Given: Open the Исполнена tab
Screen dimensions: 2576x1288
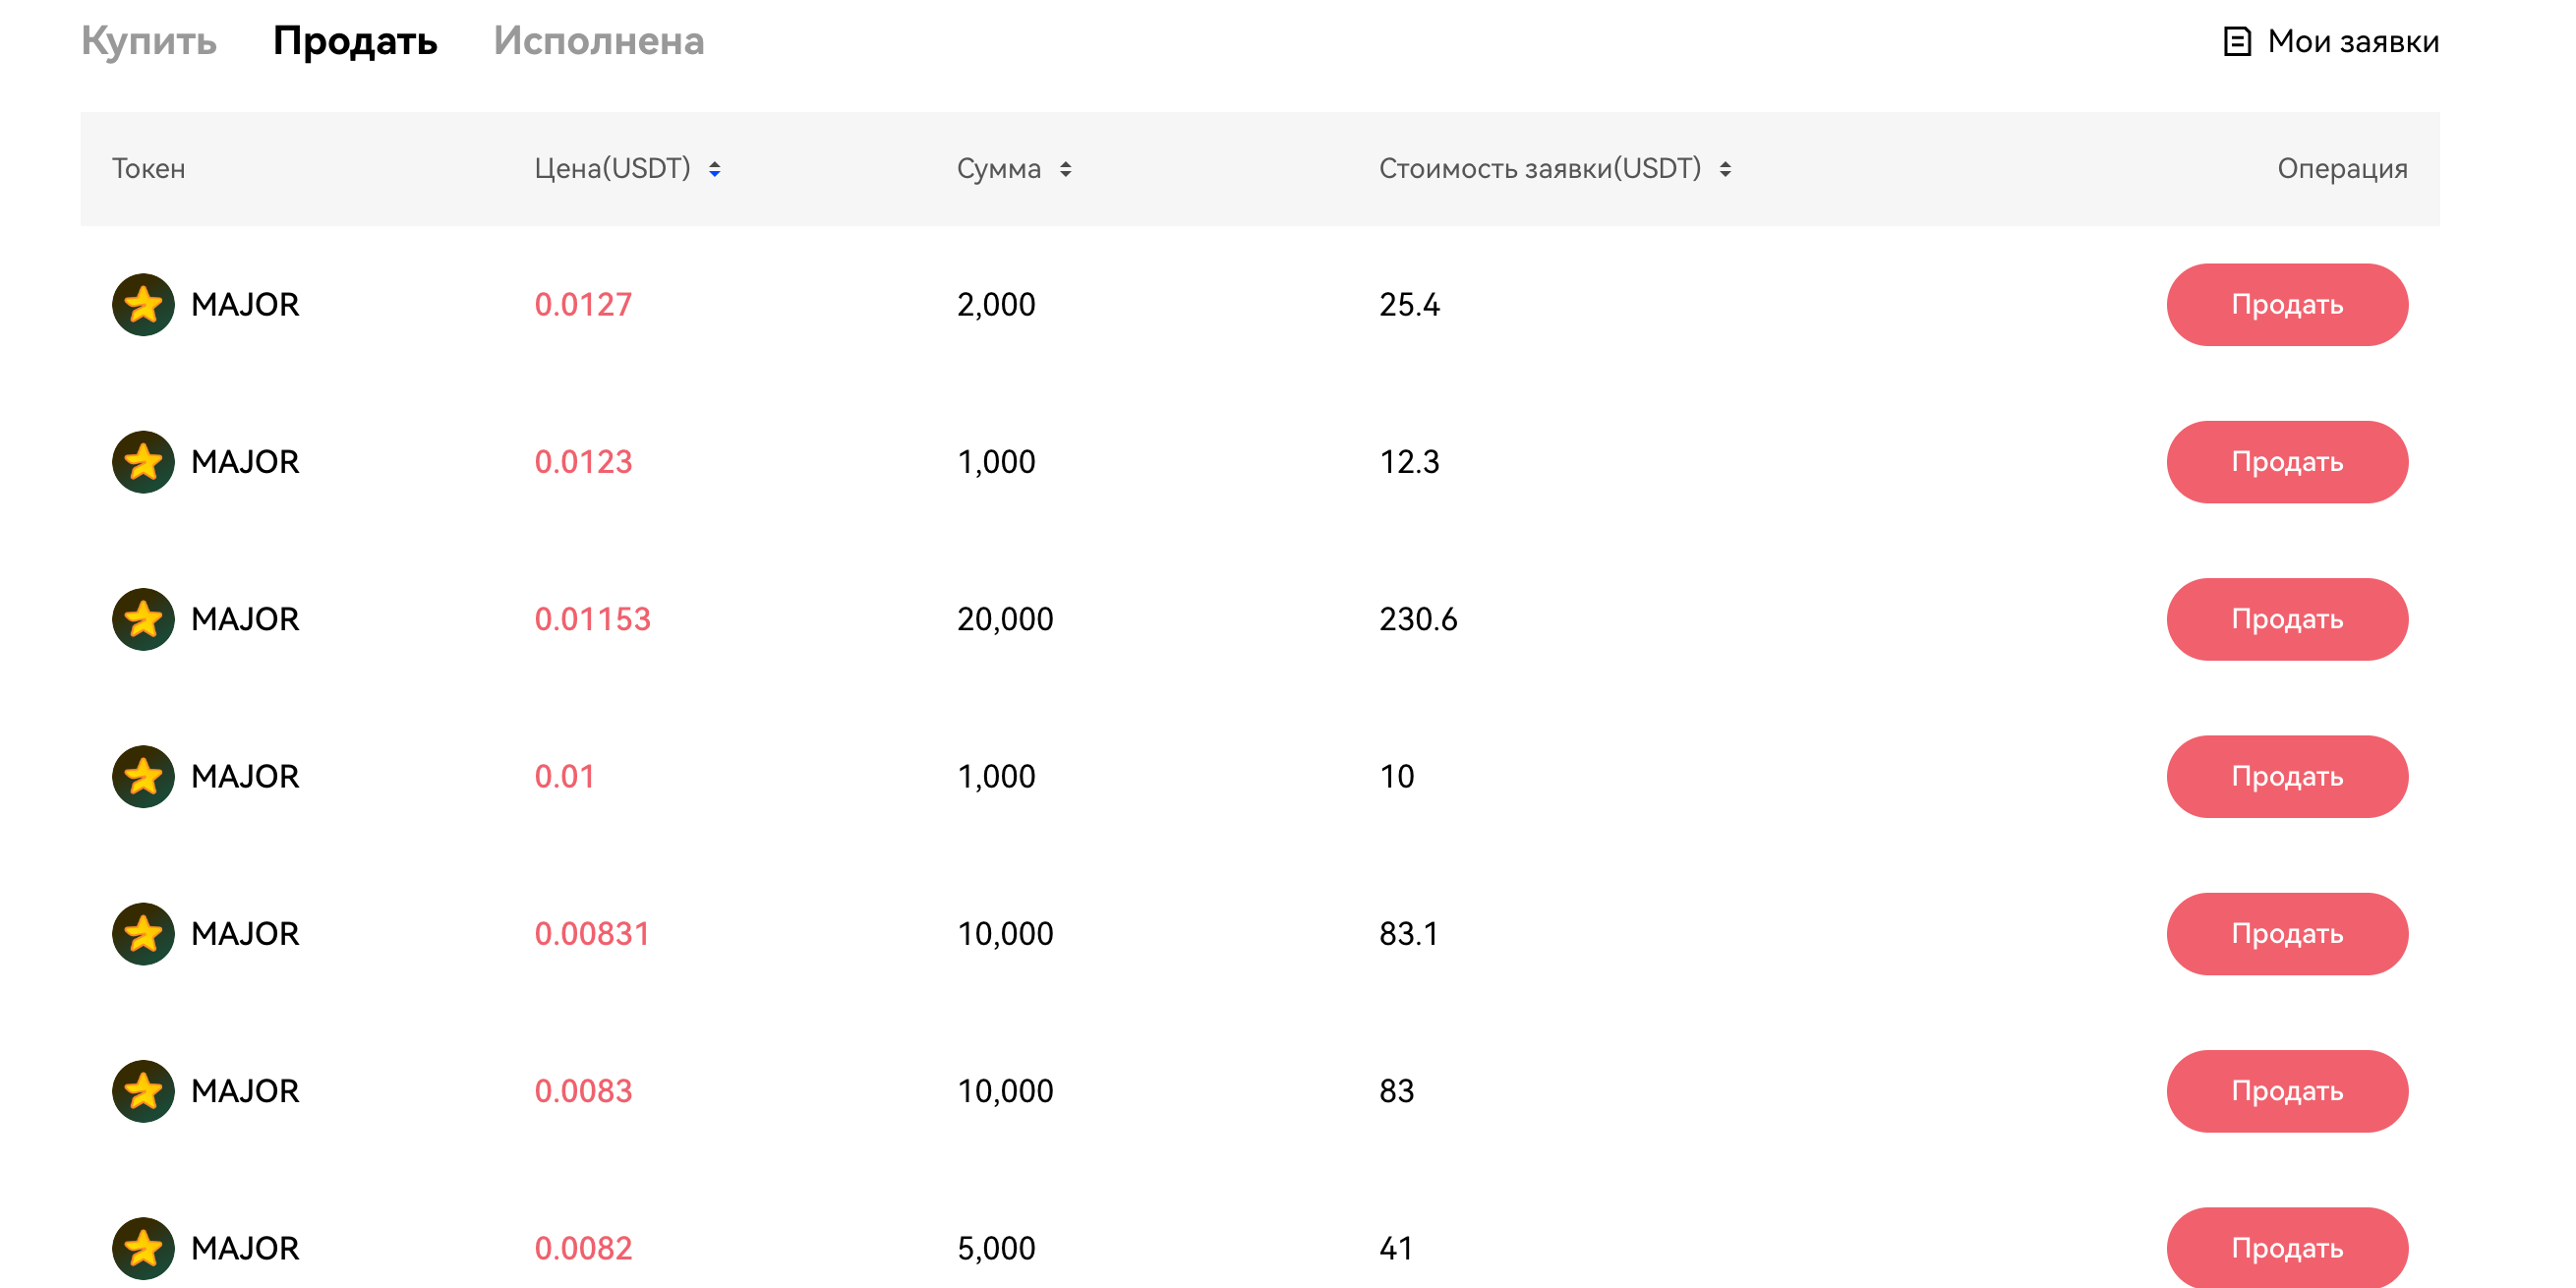Looking at the screenshot, I should coord(598,41).
